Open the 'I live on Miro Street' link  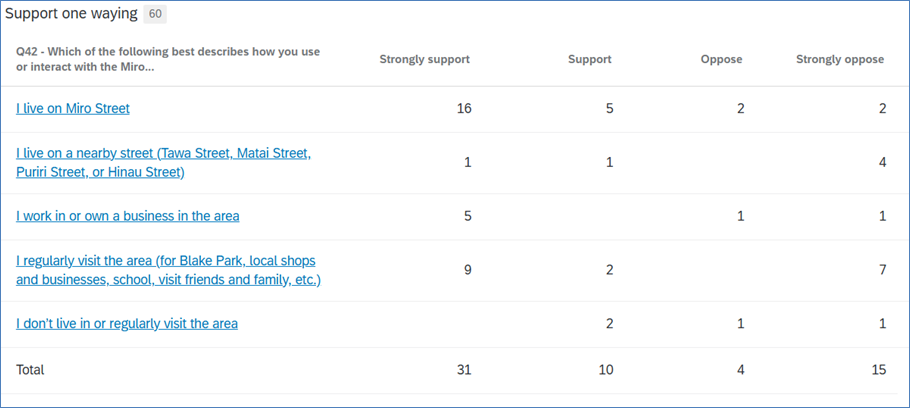click(73, 108)
